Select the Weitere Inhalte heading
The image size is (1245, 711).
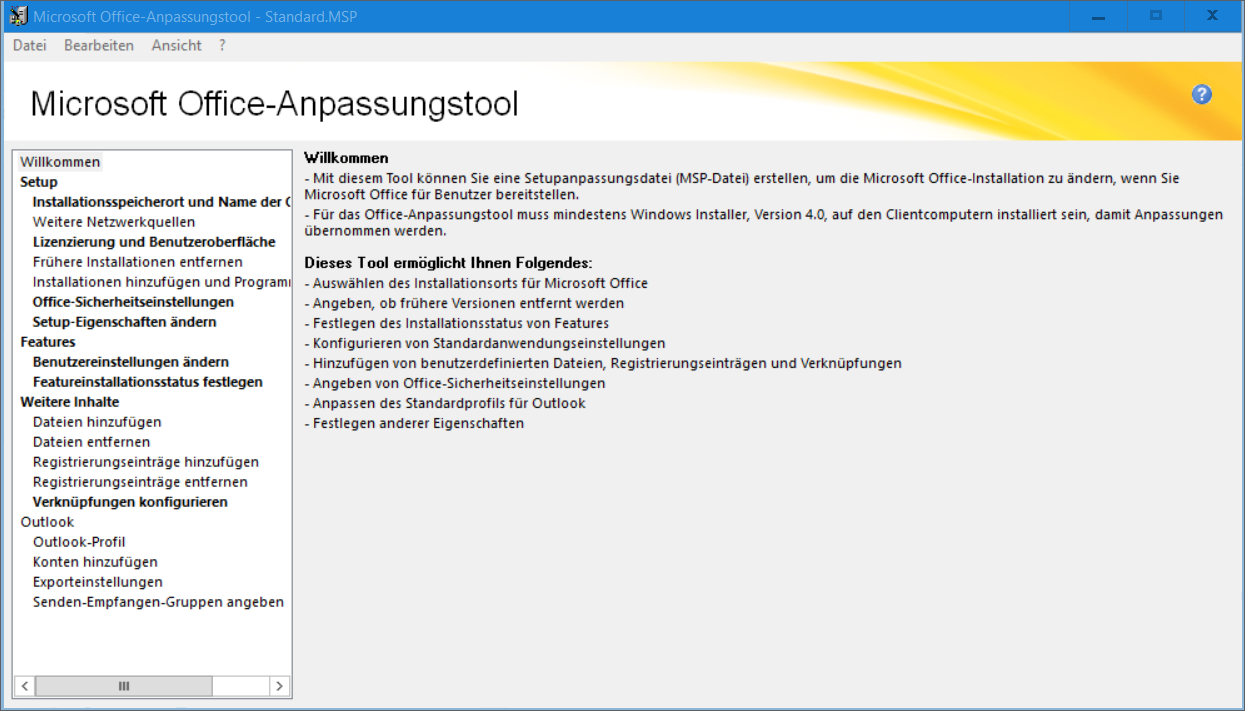[x=70, y=402]
